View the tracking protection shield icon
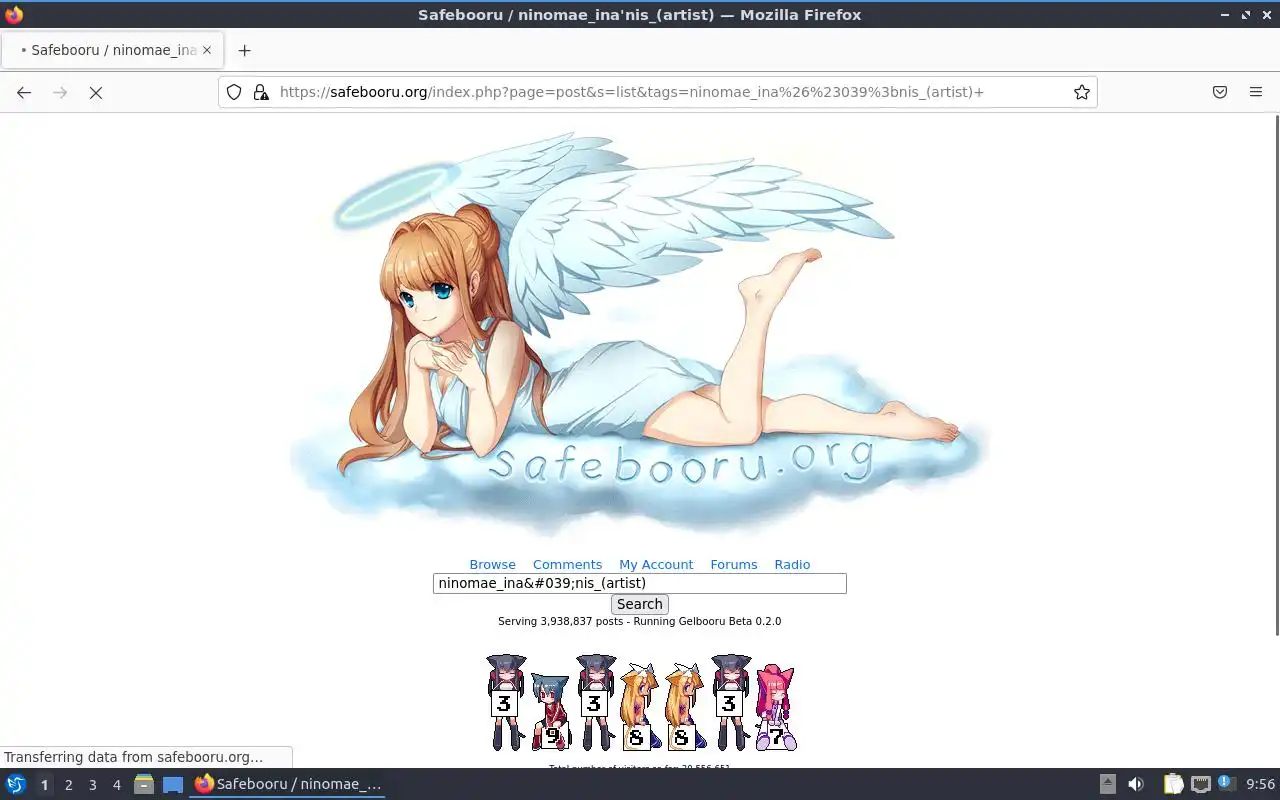 coord(234,92)
